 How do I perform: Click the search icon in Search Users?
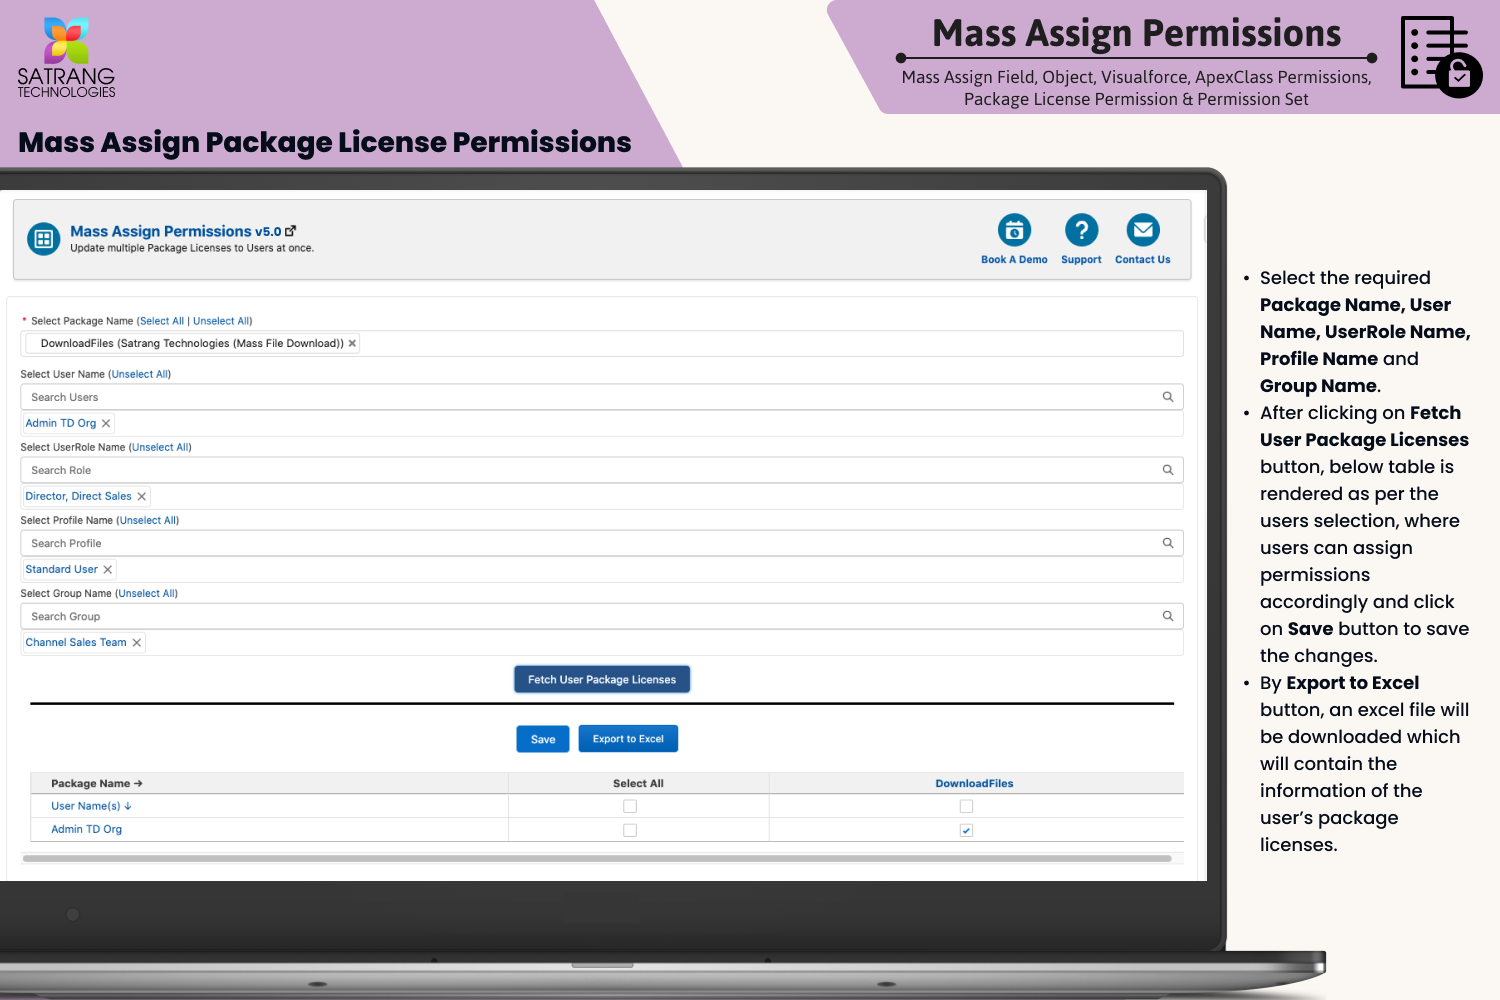(1167, 397)
